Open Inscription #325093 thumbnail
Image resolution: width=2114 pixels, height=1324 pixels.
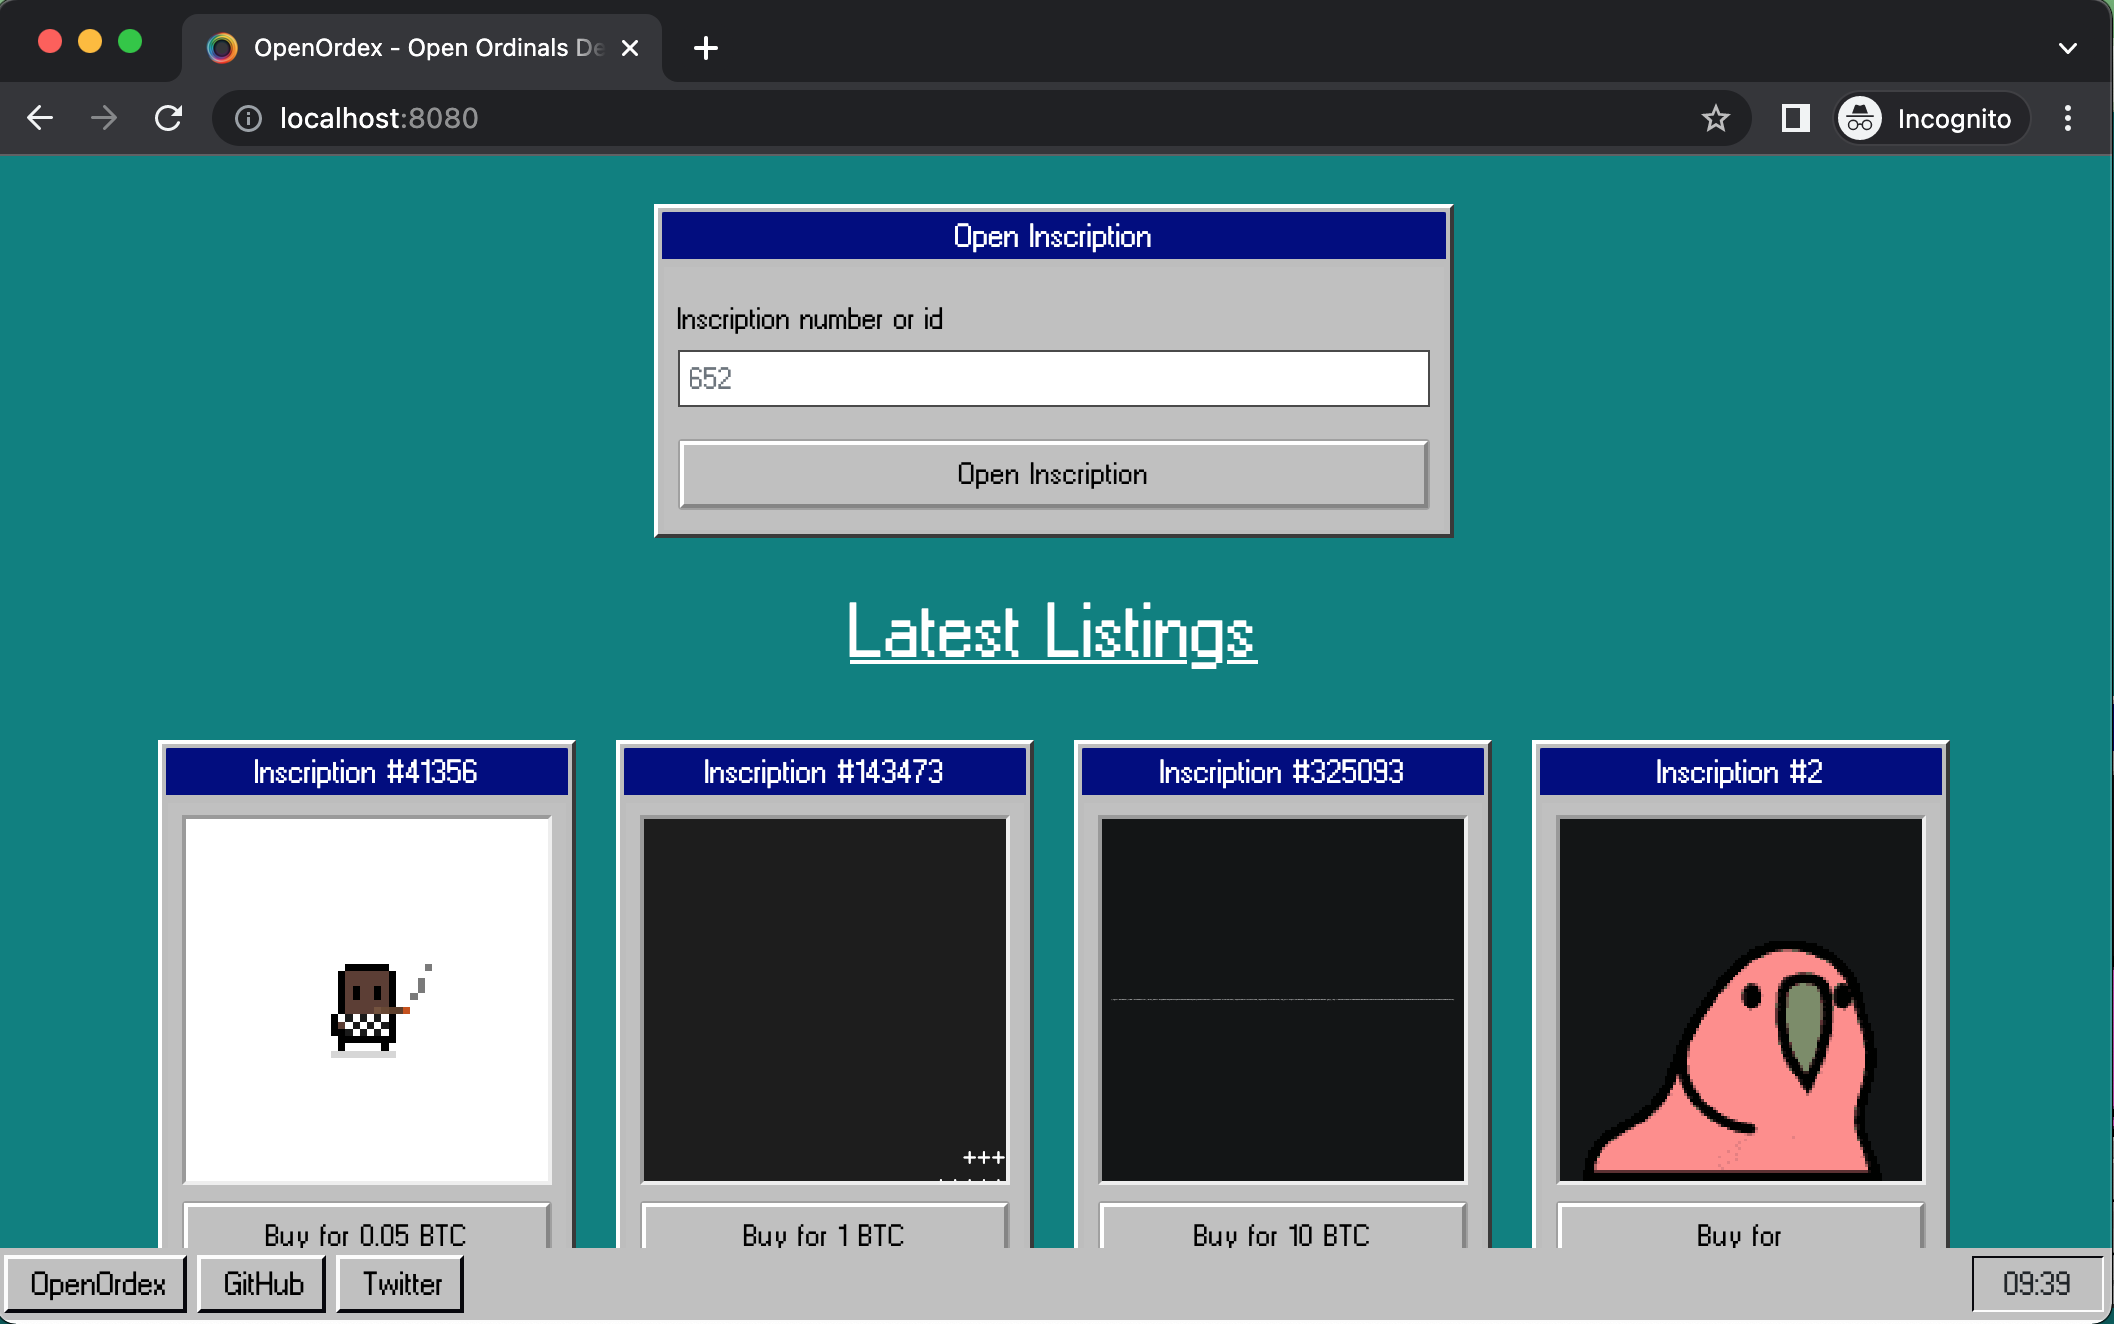[1283, 1000]
